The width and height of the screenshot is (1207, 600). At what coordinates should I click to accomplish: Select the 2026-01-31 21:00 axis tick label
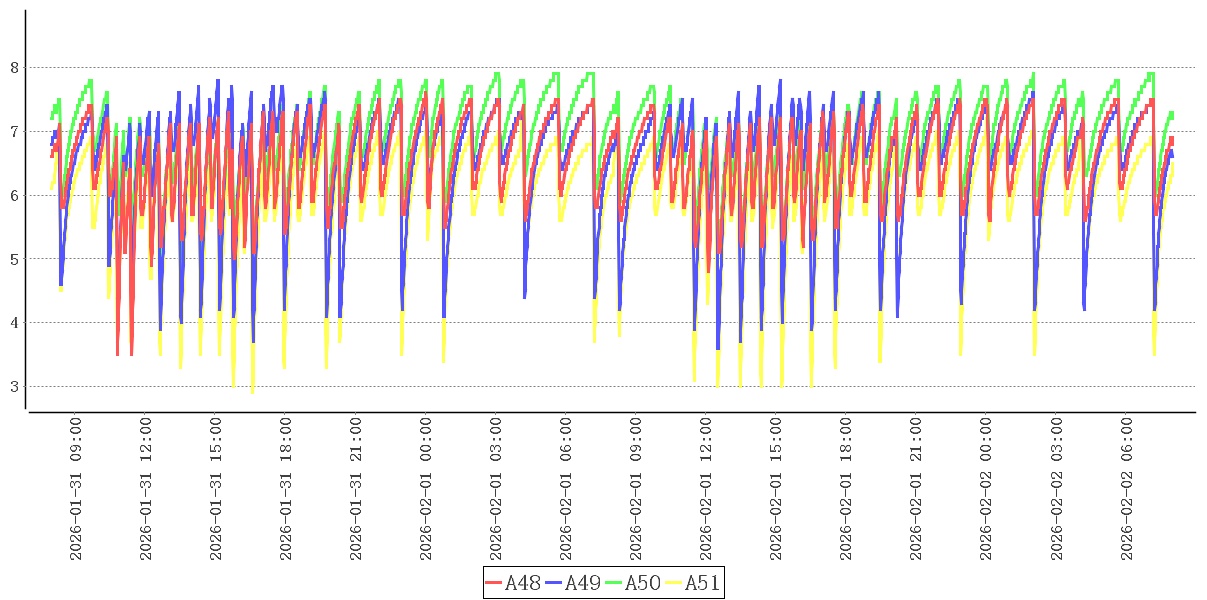(356, 489)
